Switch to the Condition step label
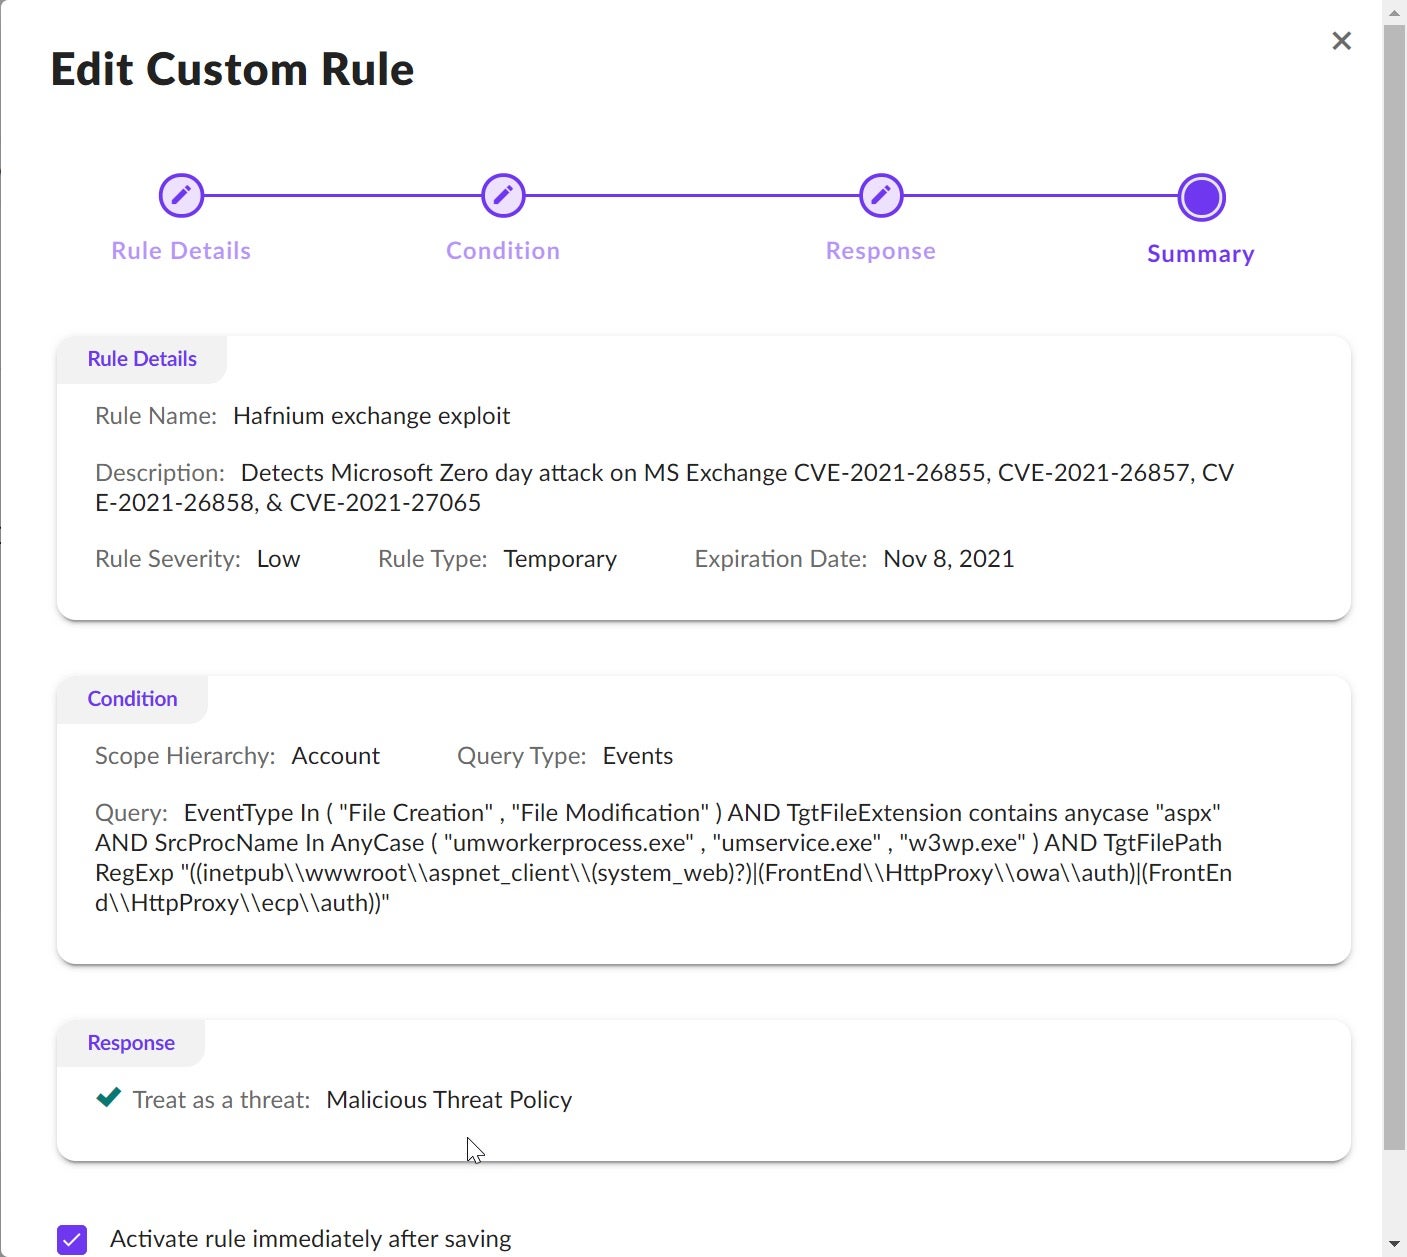The width and height of the screenshot is (1407, 1257). pyautogui.click(x=503, y=251)
